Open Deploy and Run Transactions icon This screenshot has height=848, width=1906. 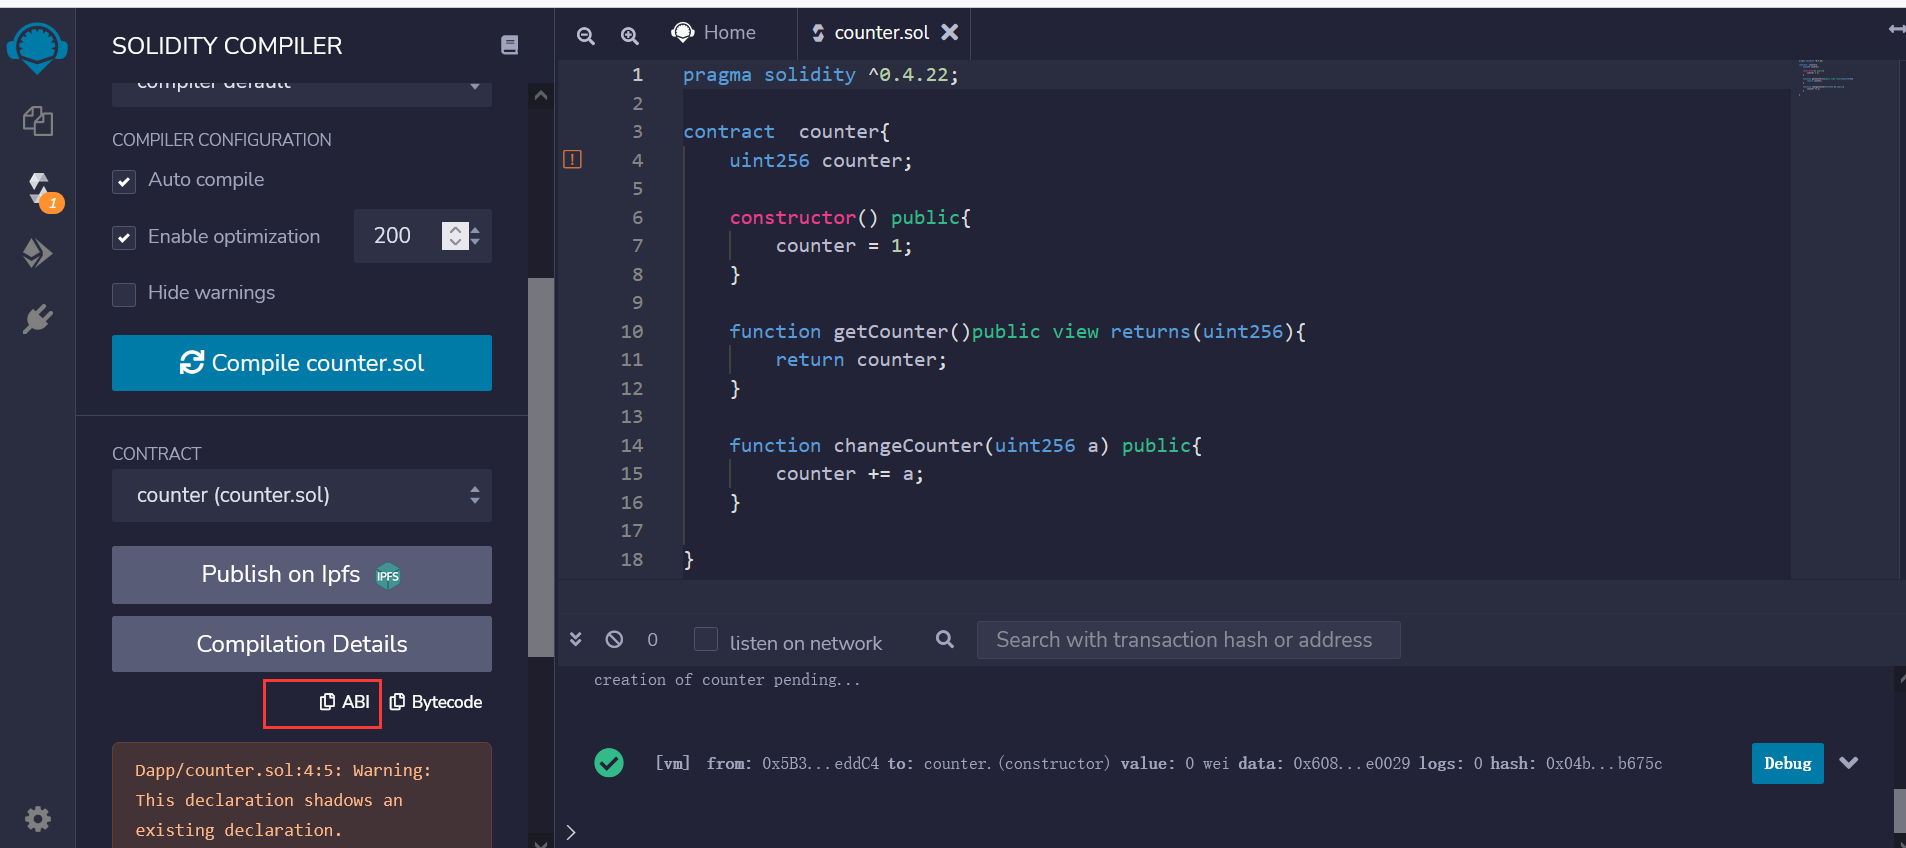[x=38, y=253]
